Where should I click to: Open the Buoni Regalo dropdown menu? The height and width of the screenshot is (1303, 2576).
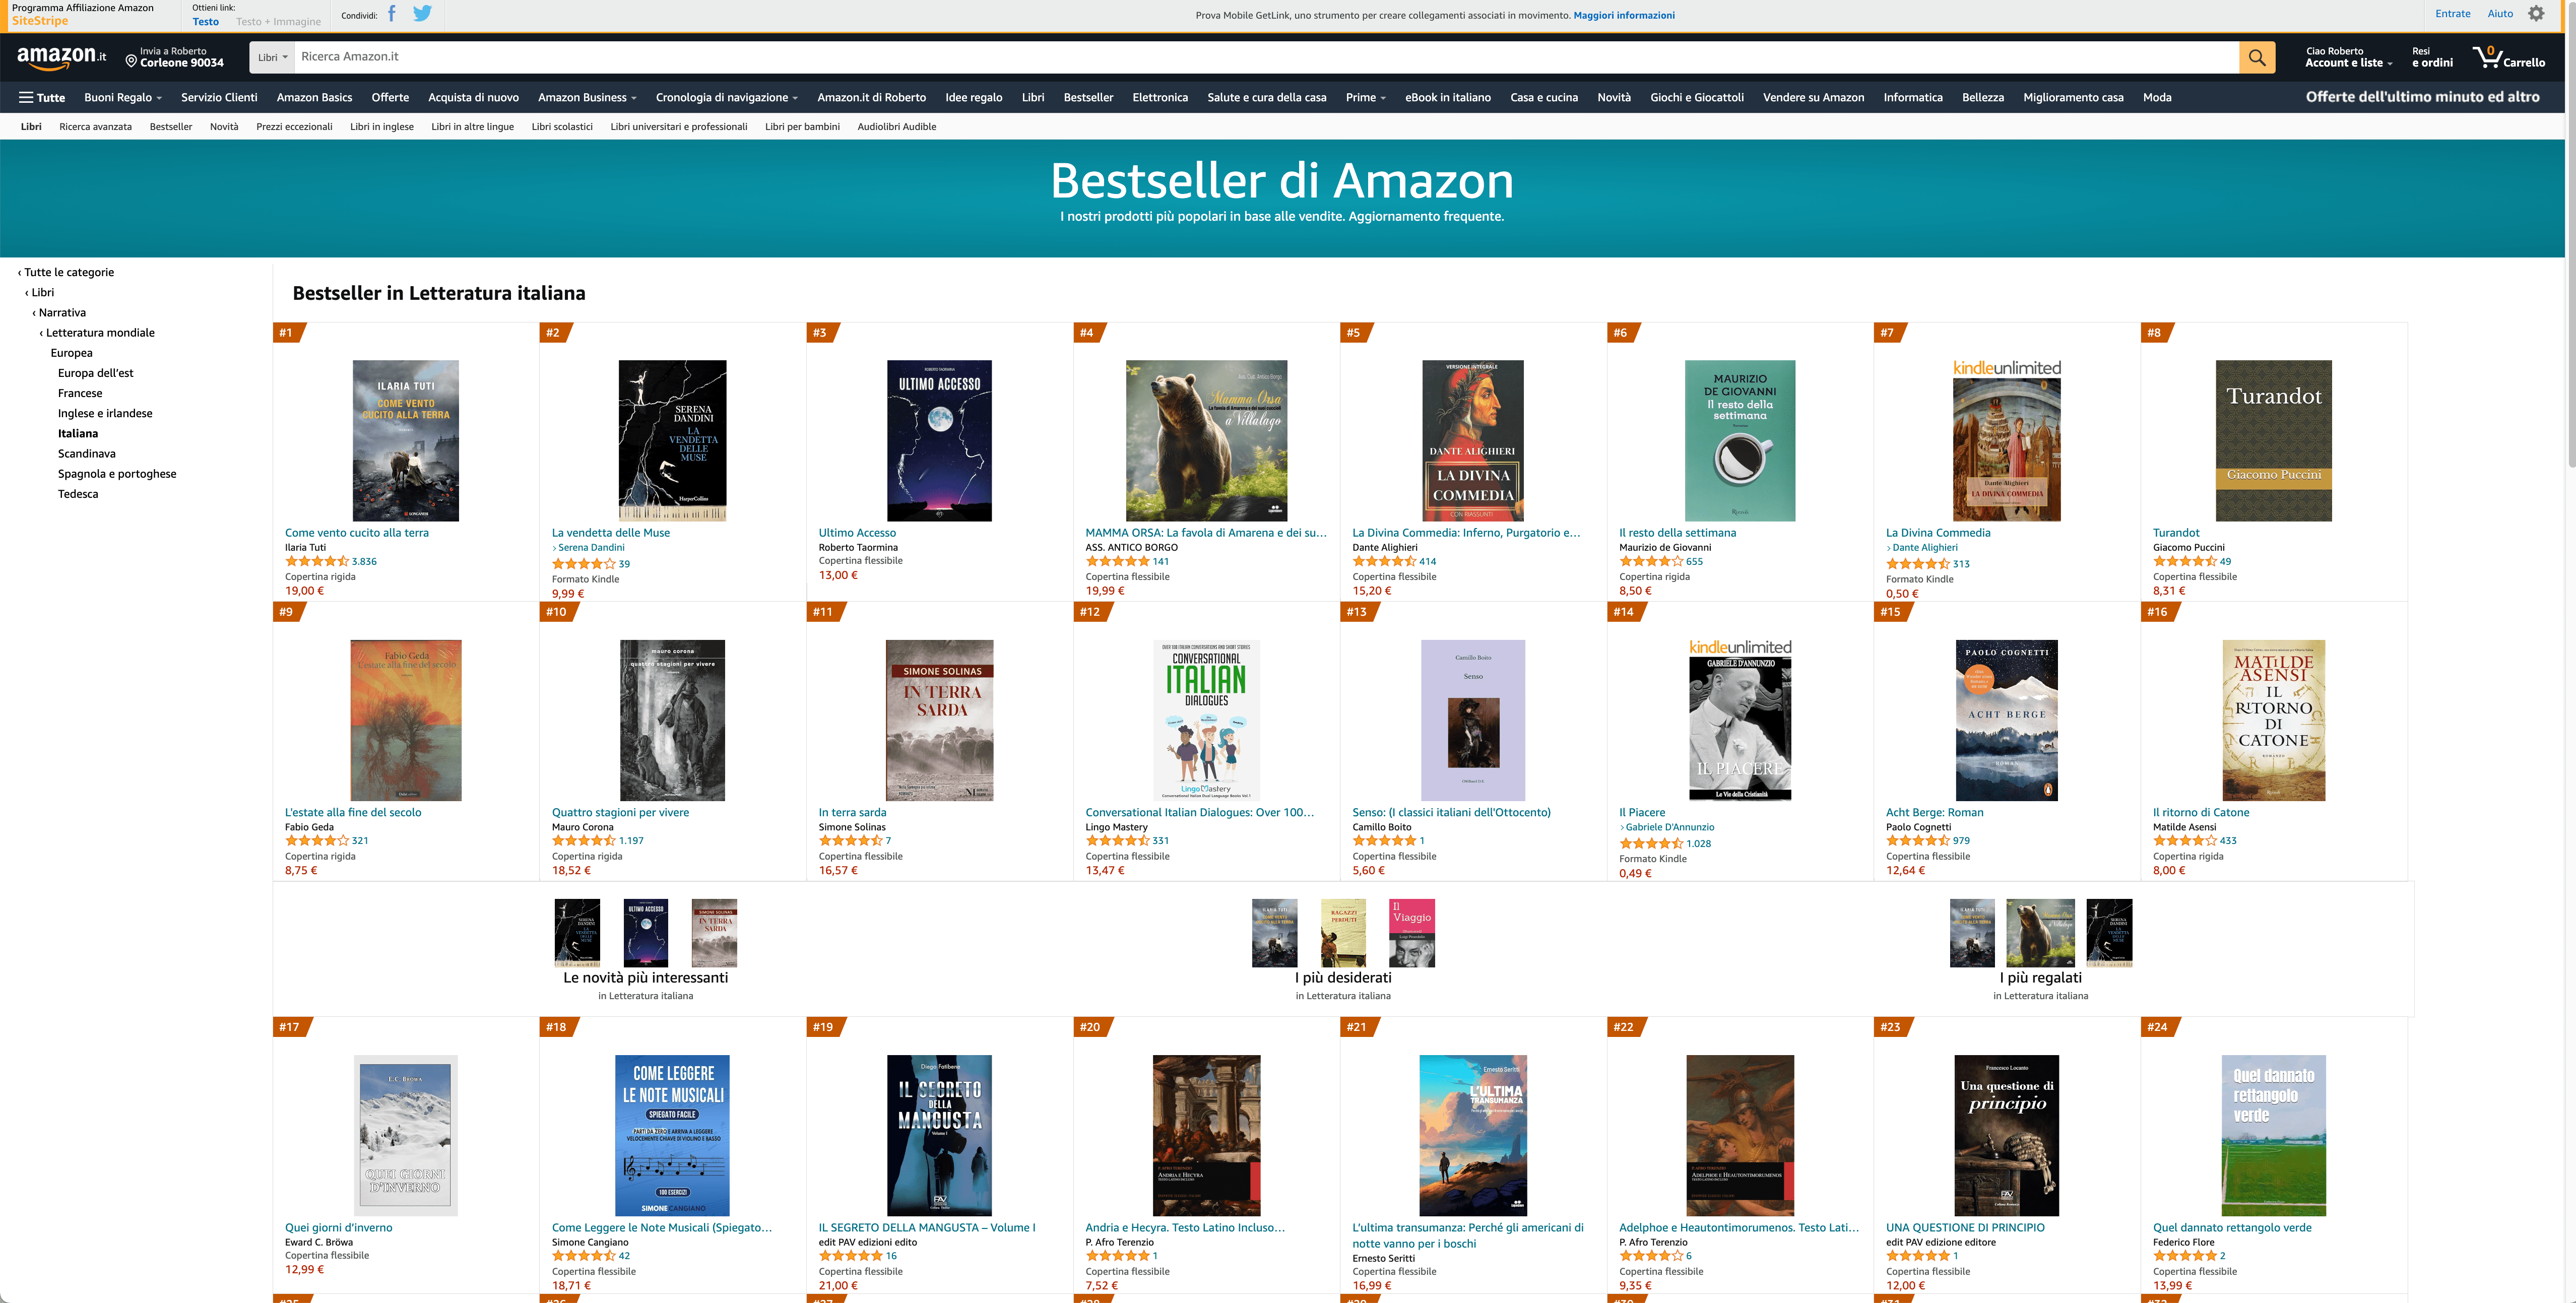click(x=123, y=97)
